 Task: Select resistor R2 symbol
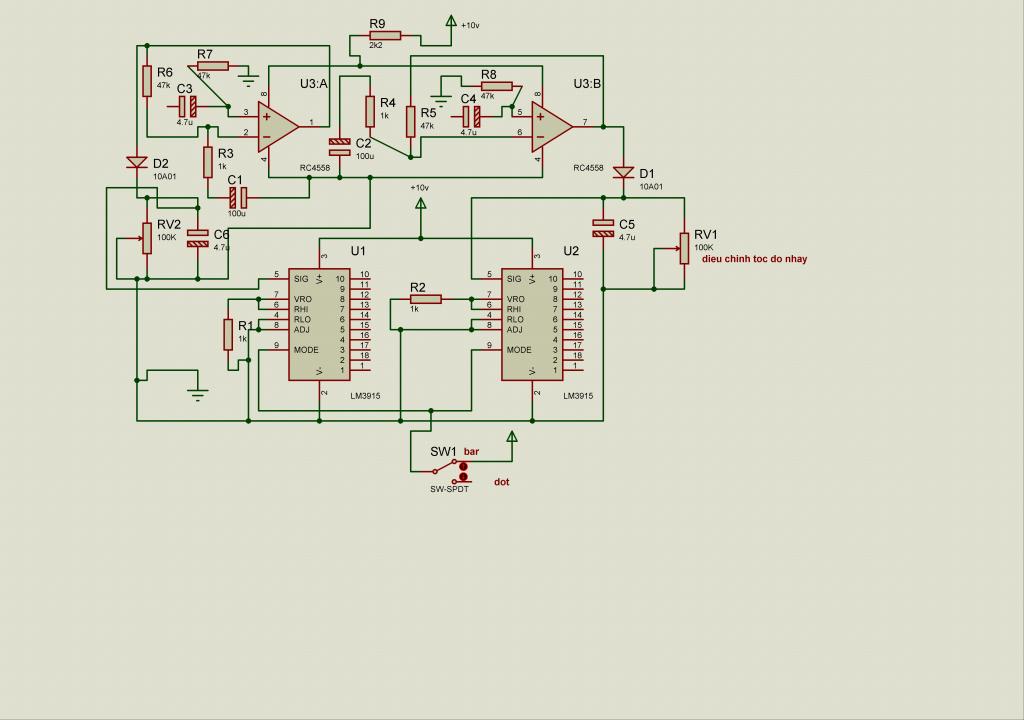pyautogui.click(x=426, y=299)
